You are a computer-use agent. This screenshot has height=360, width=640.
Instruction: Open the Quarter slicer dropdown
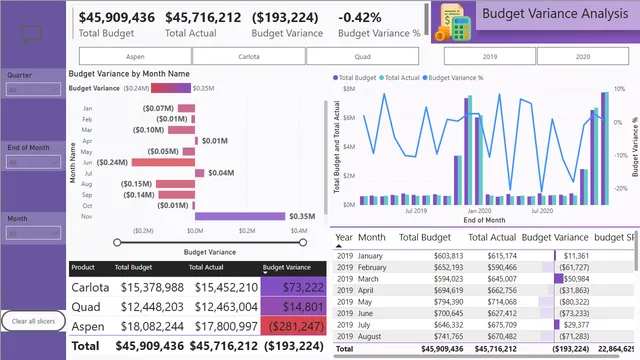point(33,90)
